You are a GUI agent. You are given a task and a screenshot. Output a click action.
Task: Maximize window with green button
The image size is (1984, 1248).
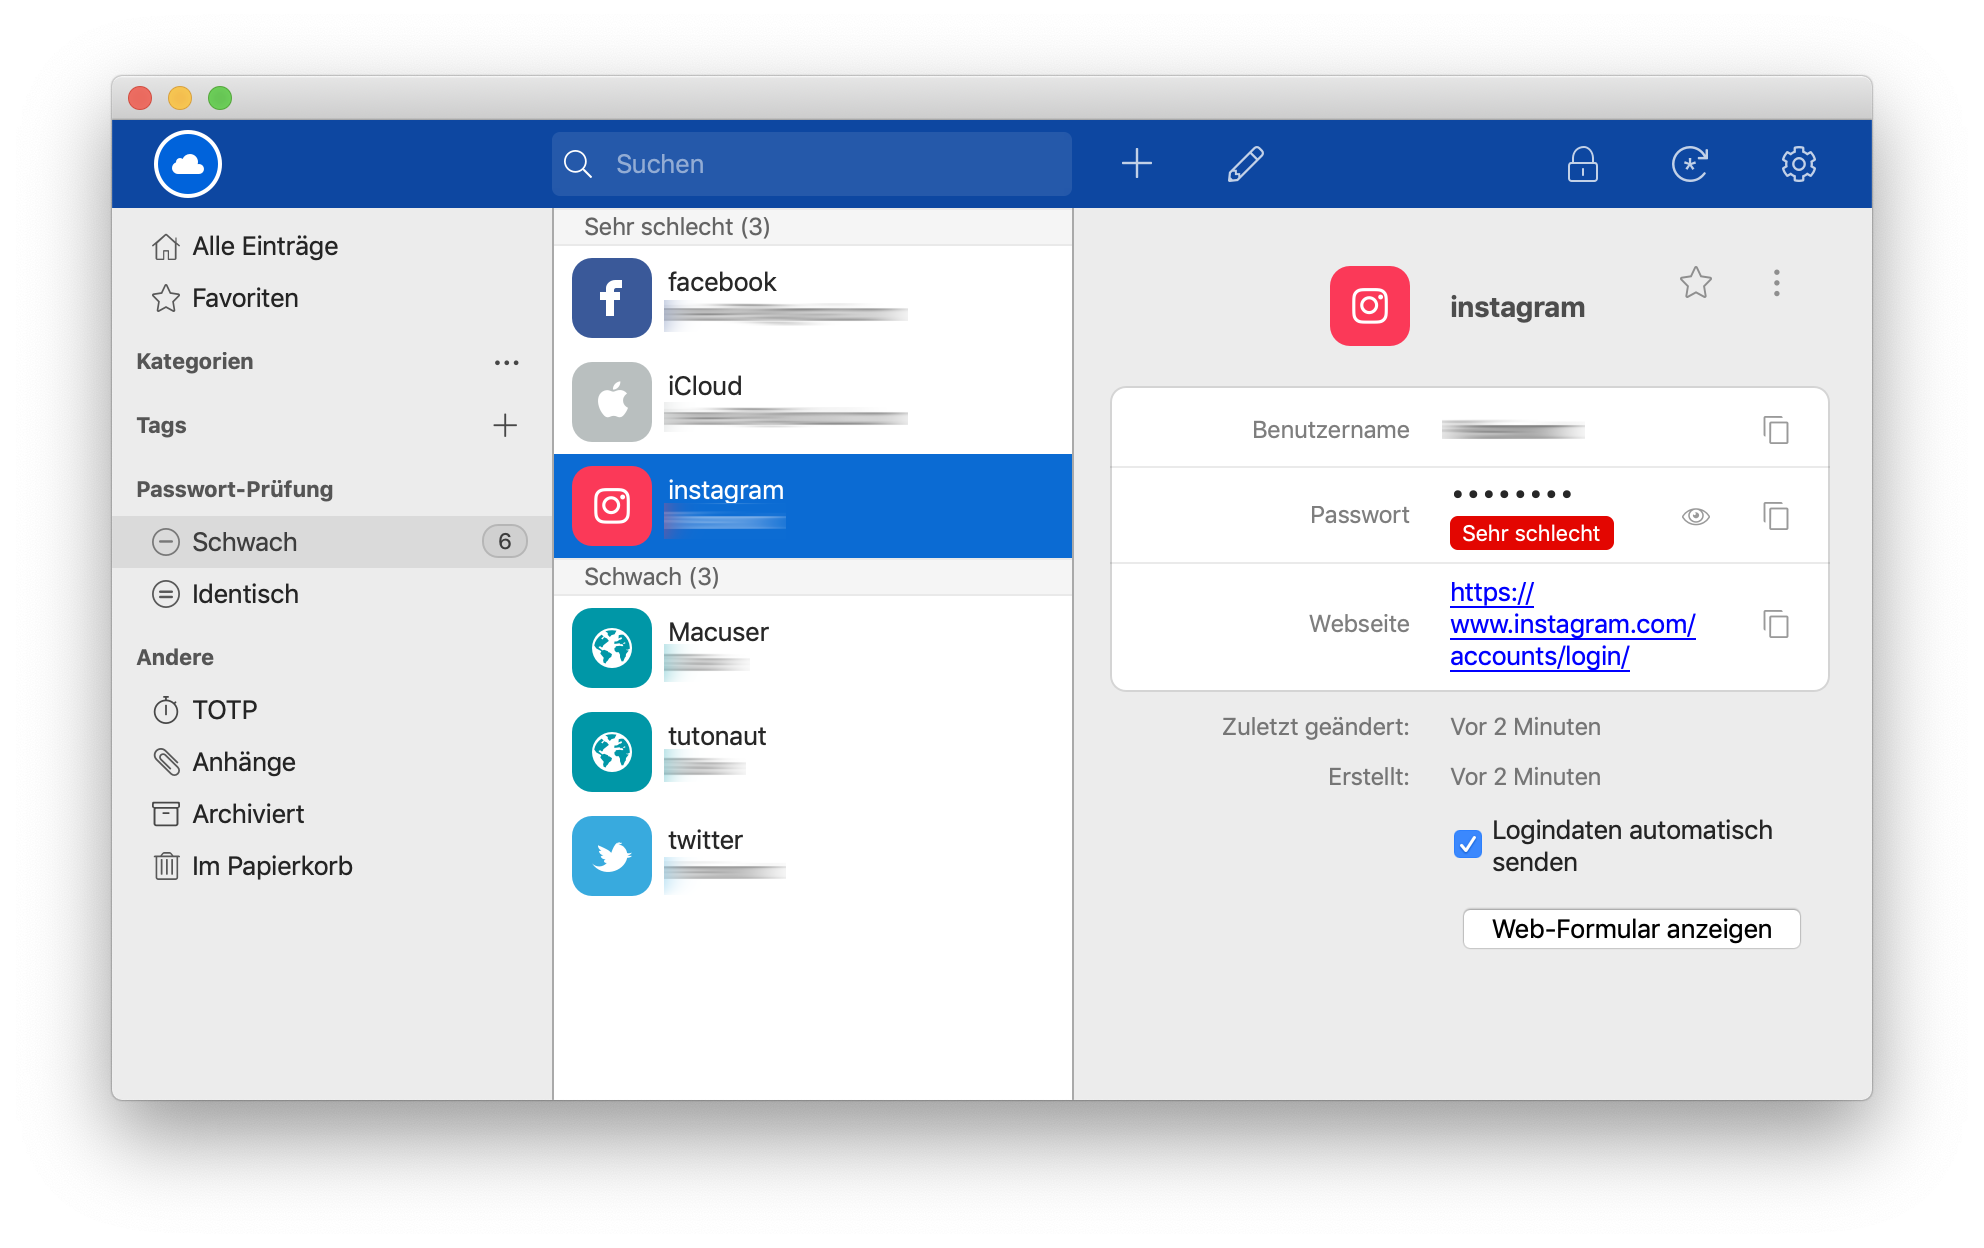(220, 98)
